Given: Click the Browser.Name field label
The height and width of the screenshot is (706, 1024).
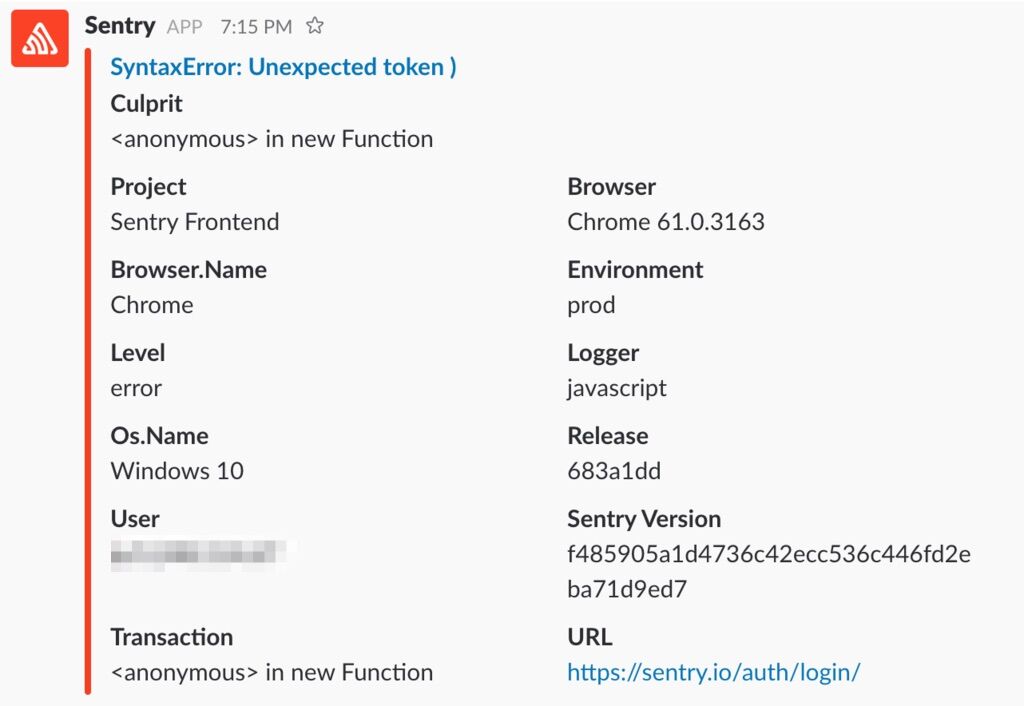Looking at the screenshot, I should point(187,269).
